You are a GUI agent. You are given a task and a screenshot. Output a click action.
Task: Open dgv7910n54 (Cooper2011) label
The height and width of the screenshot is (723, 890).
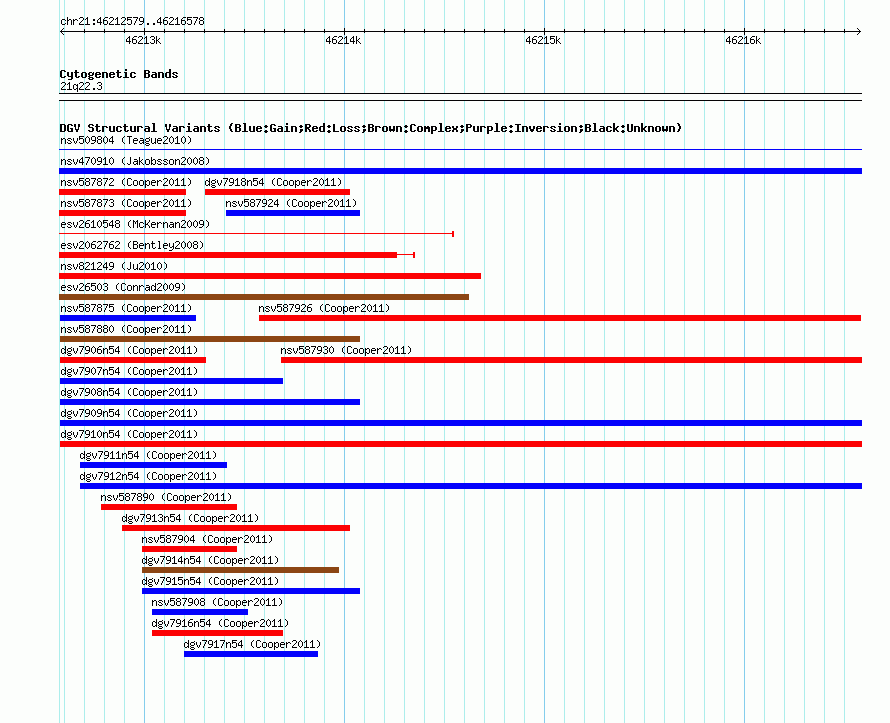coord(129,434)
